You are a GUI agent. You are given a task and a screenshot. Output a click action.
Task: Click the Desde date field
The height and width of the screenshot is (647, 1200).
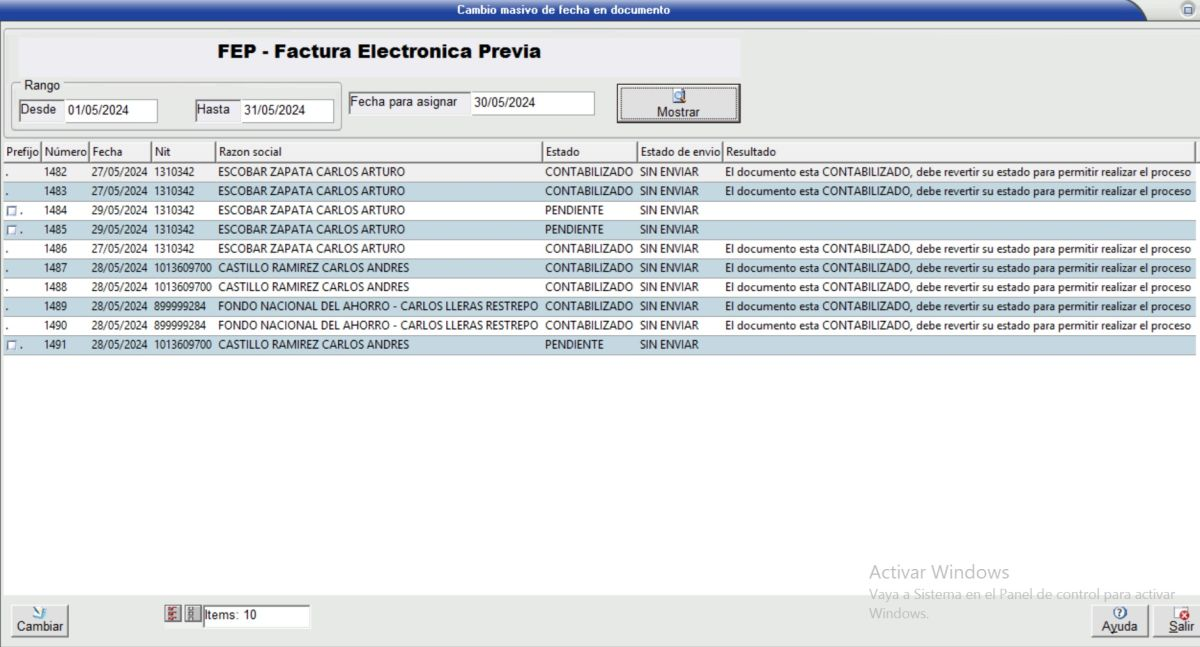coord(111,111)
